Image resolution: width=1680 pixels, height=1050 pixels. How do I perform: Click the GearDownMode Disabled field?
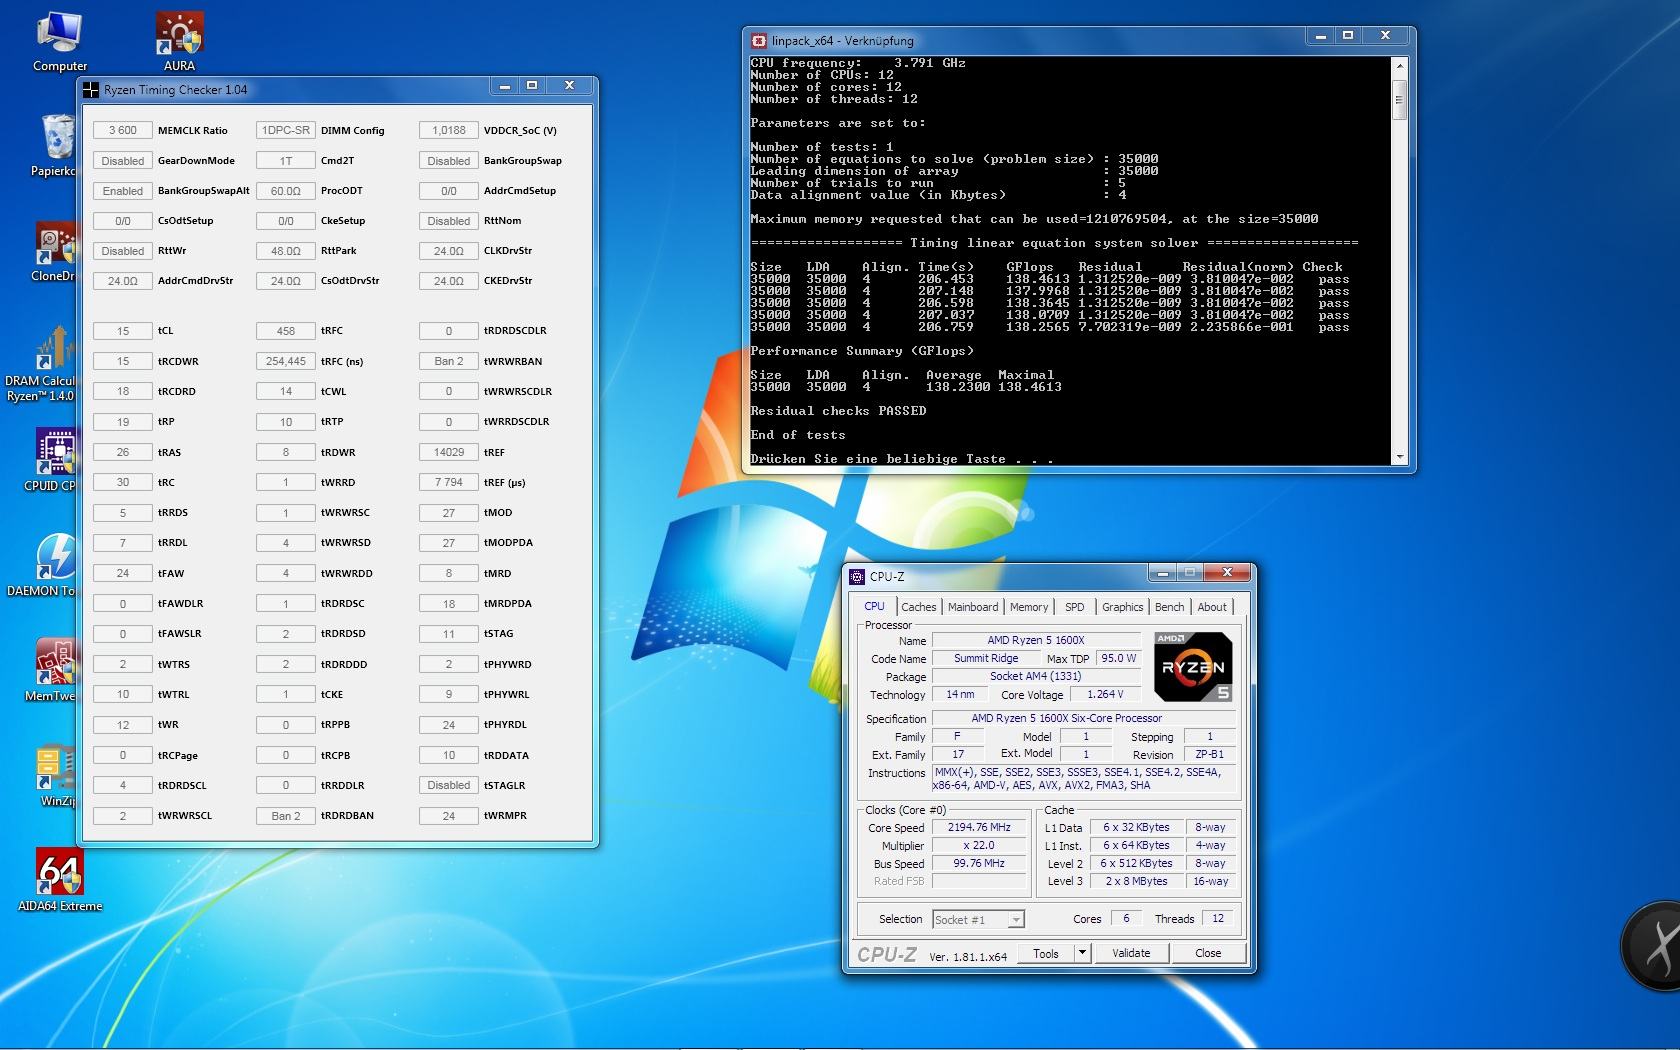[123, 161]
